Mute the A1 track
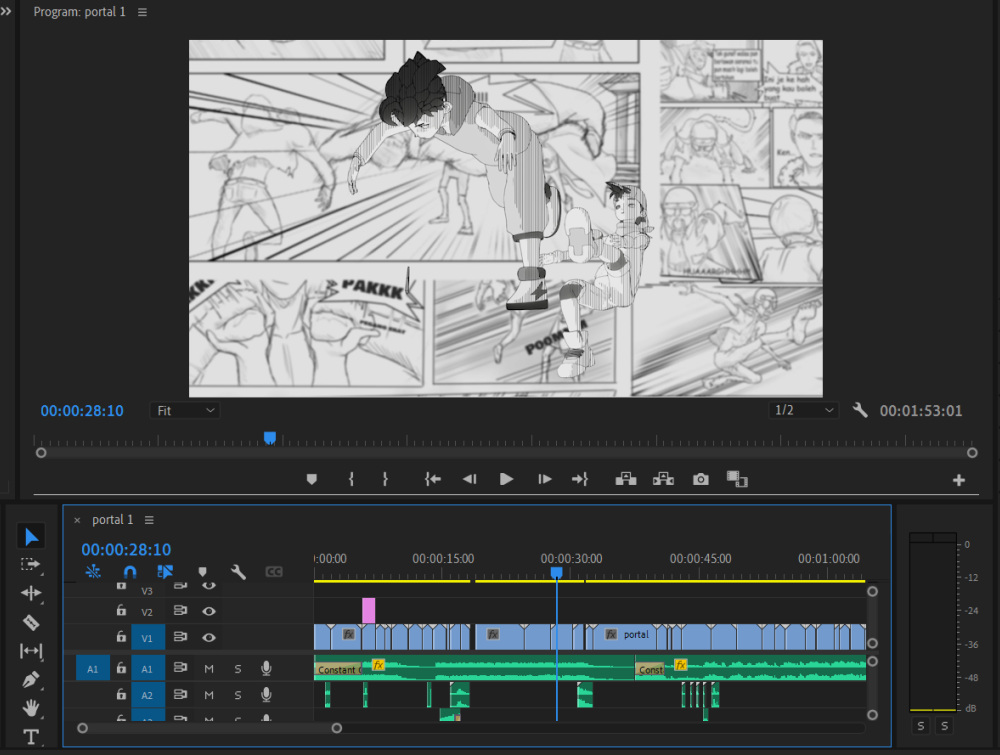 (209, 668)
